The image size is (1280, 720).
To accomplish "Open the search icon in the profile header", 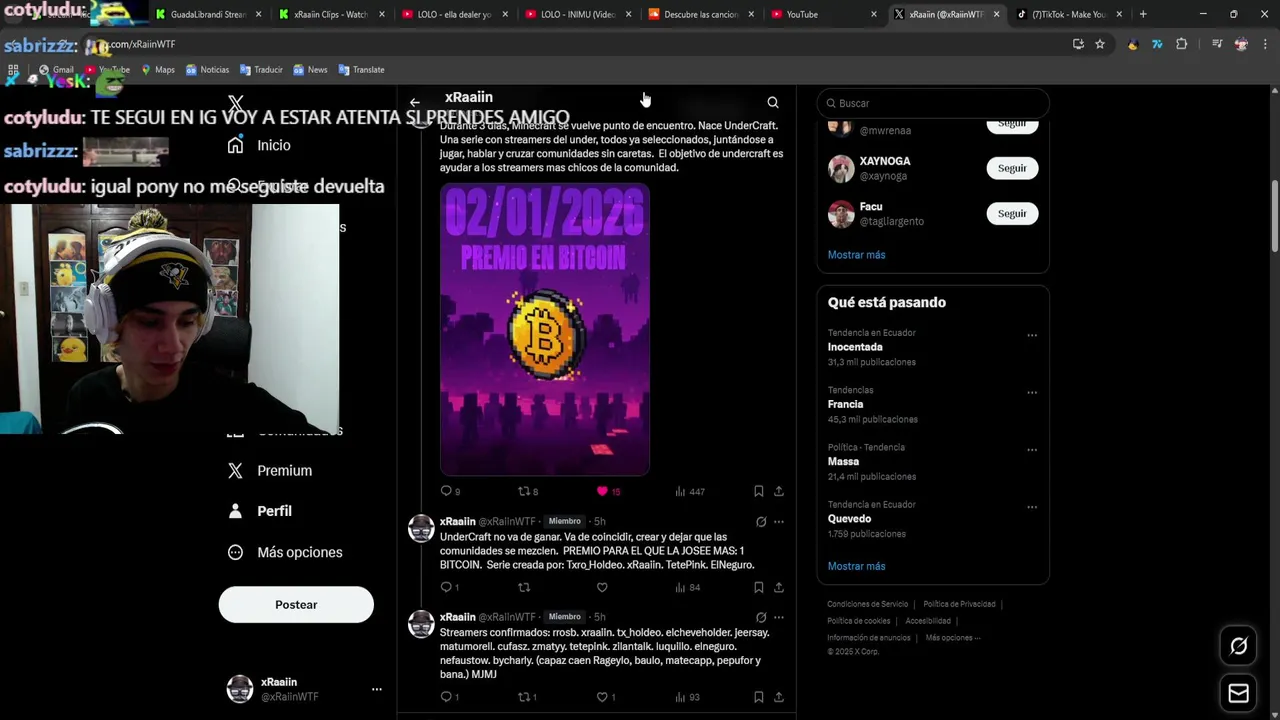I will (x=773, y=102).
